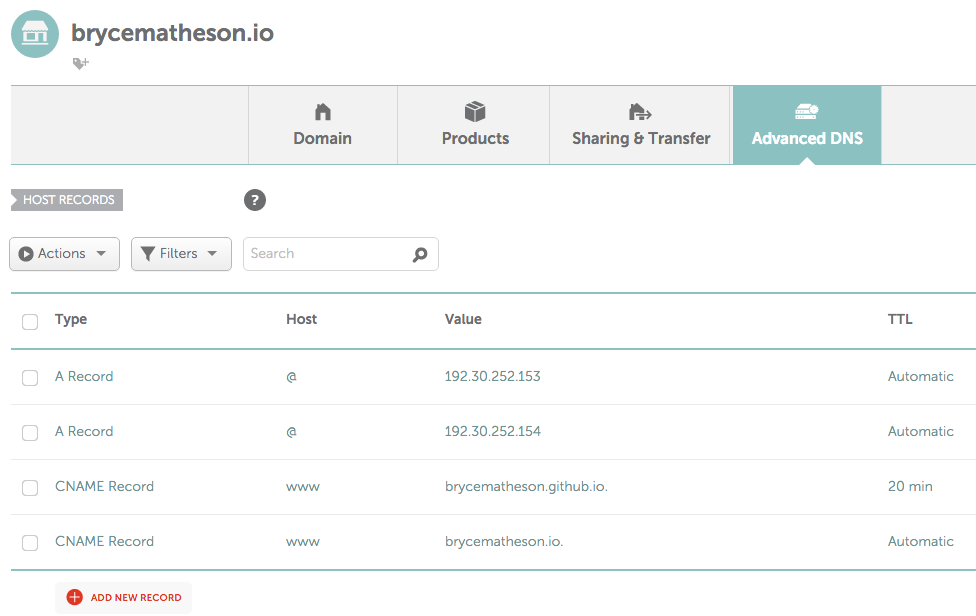Viewport: 976px width, 616px height.
Task: Click the add-tag icon under the domain name
Action: tap(80, 63)
